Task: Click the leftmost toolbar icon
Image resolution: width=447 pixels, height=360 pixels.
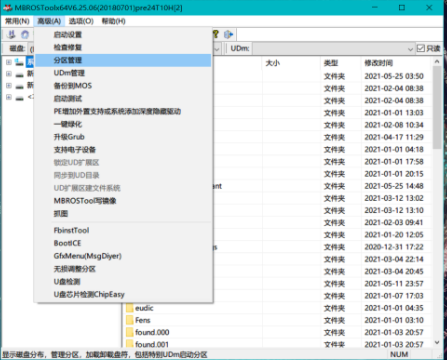Action: pyautogui.click(x=11, y=34)
